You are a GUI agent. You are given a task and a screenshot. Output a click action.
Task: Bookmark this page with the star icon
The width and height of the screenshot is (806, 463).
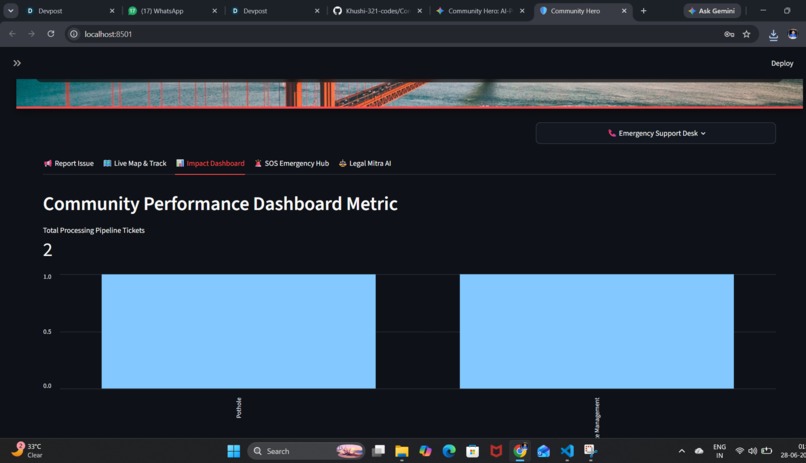point(746,34)
